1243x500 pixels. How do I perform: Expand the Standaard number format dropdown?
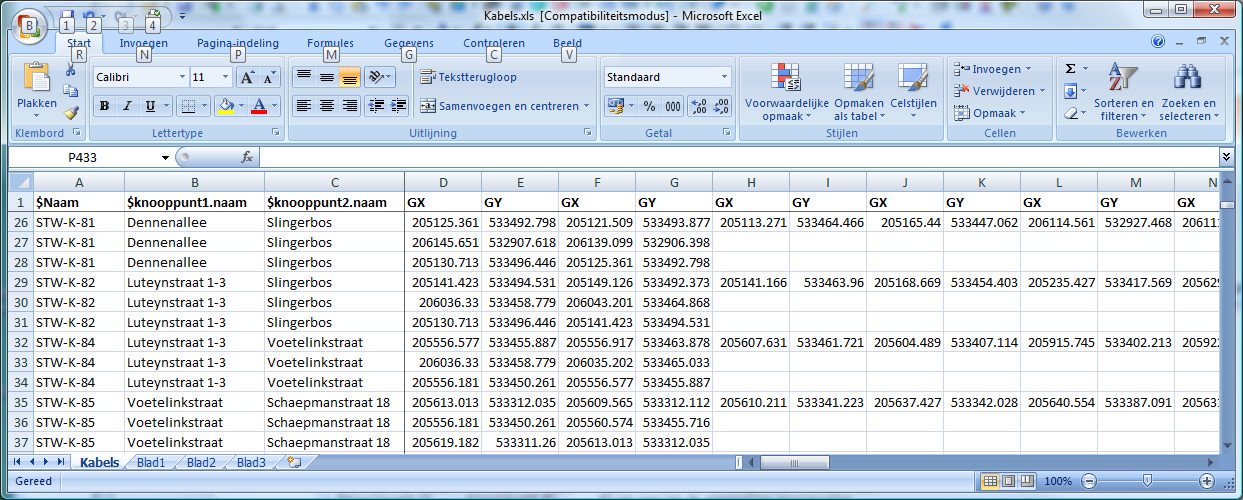pyautogui.click(x=724, y=77)
